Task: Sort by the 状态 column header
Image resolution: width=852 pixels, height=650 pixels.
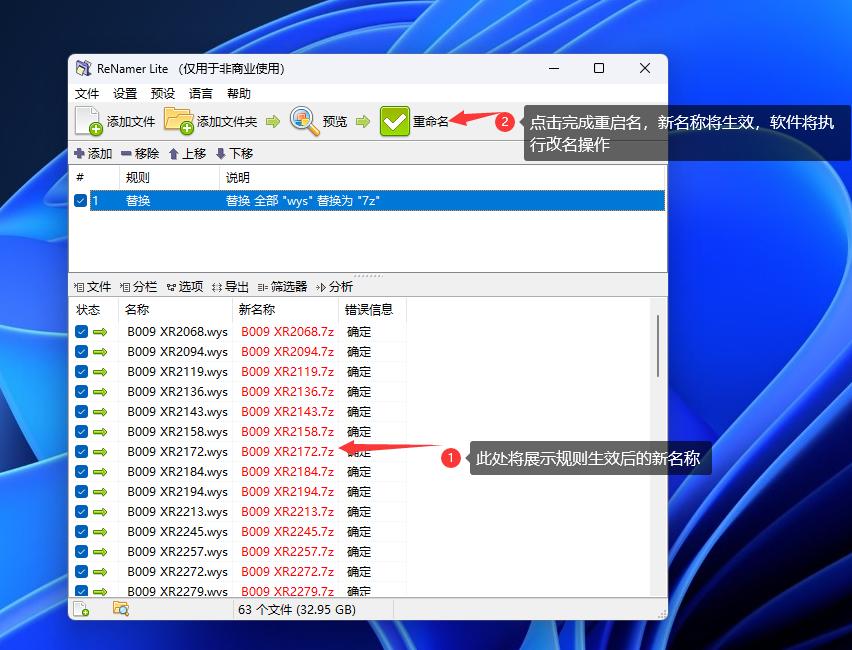Action: pos(94,310)
